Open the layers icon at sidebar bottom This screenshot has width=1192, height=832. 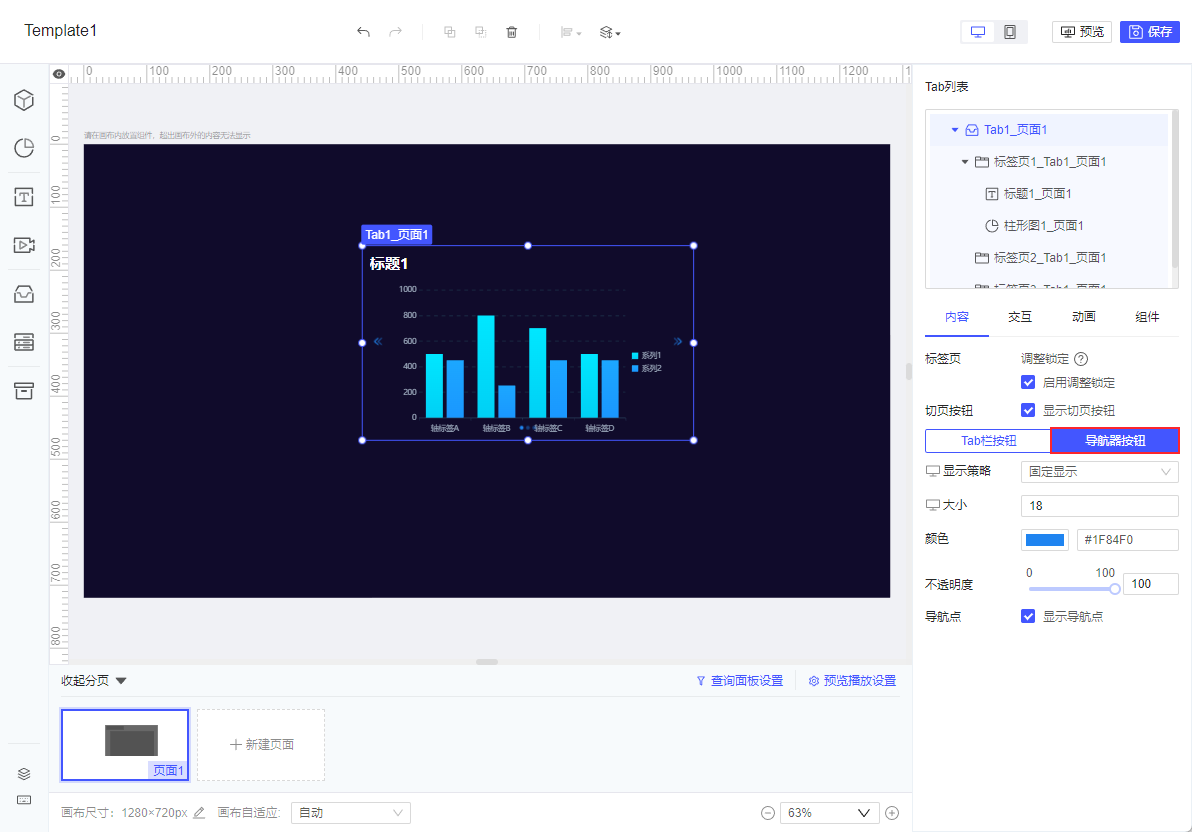(x=24, y=774)
